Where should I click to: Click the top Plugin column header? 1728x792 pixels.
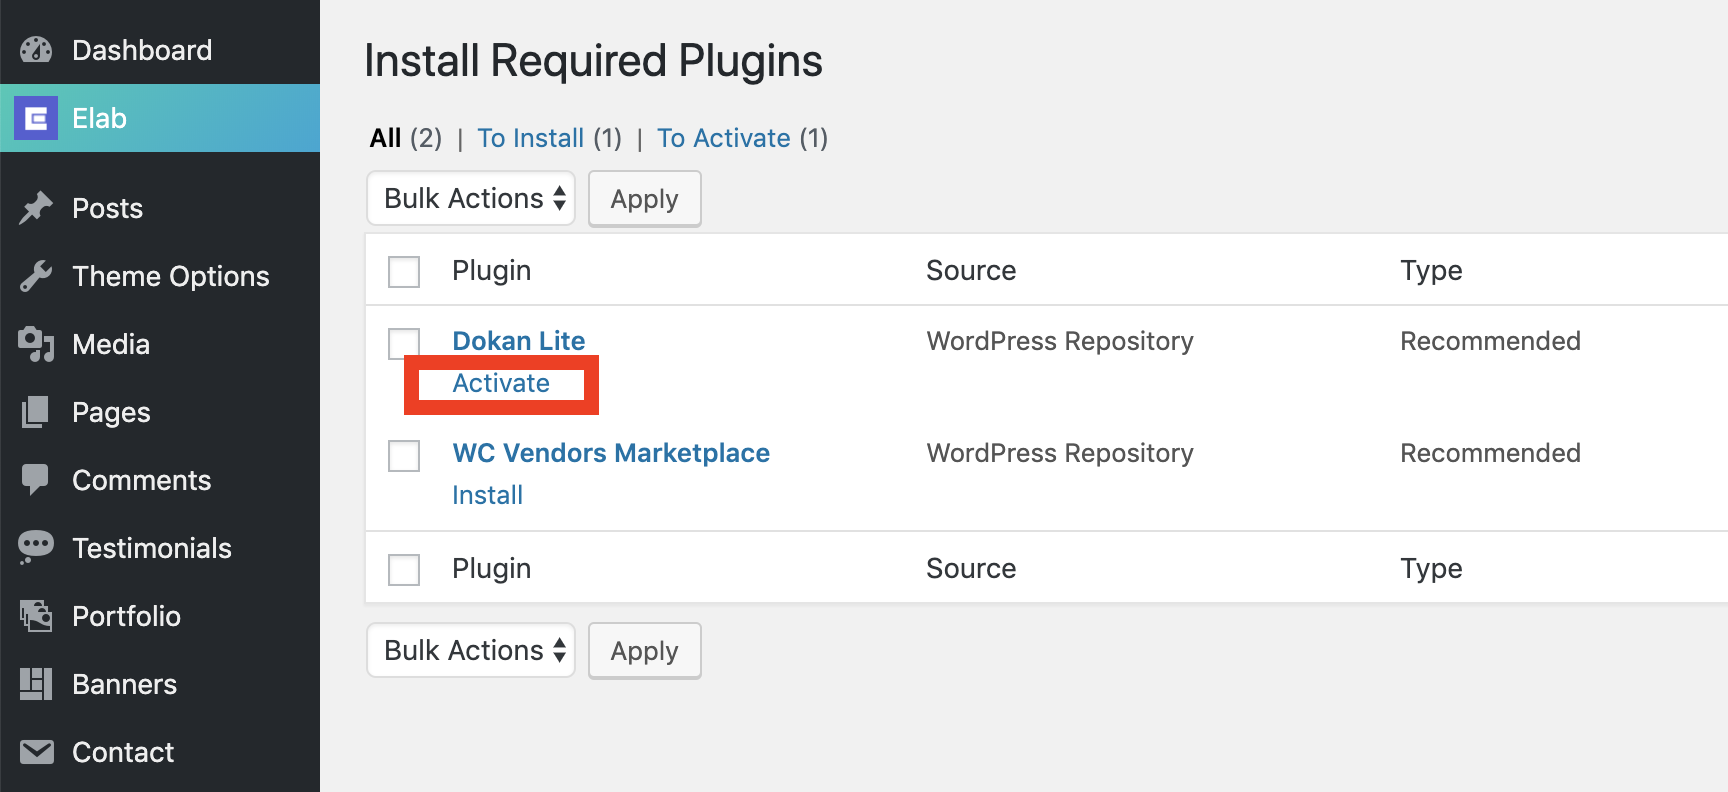tap(492, 270)
